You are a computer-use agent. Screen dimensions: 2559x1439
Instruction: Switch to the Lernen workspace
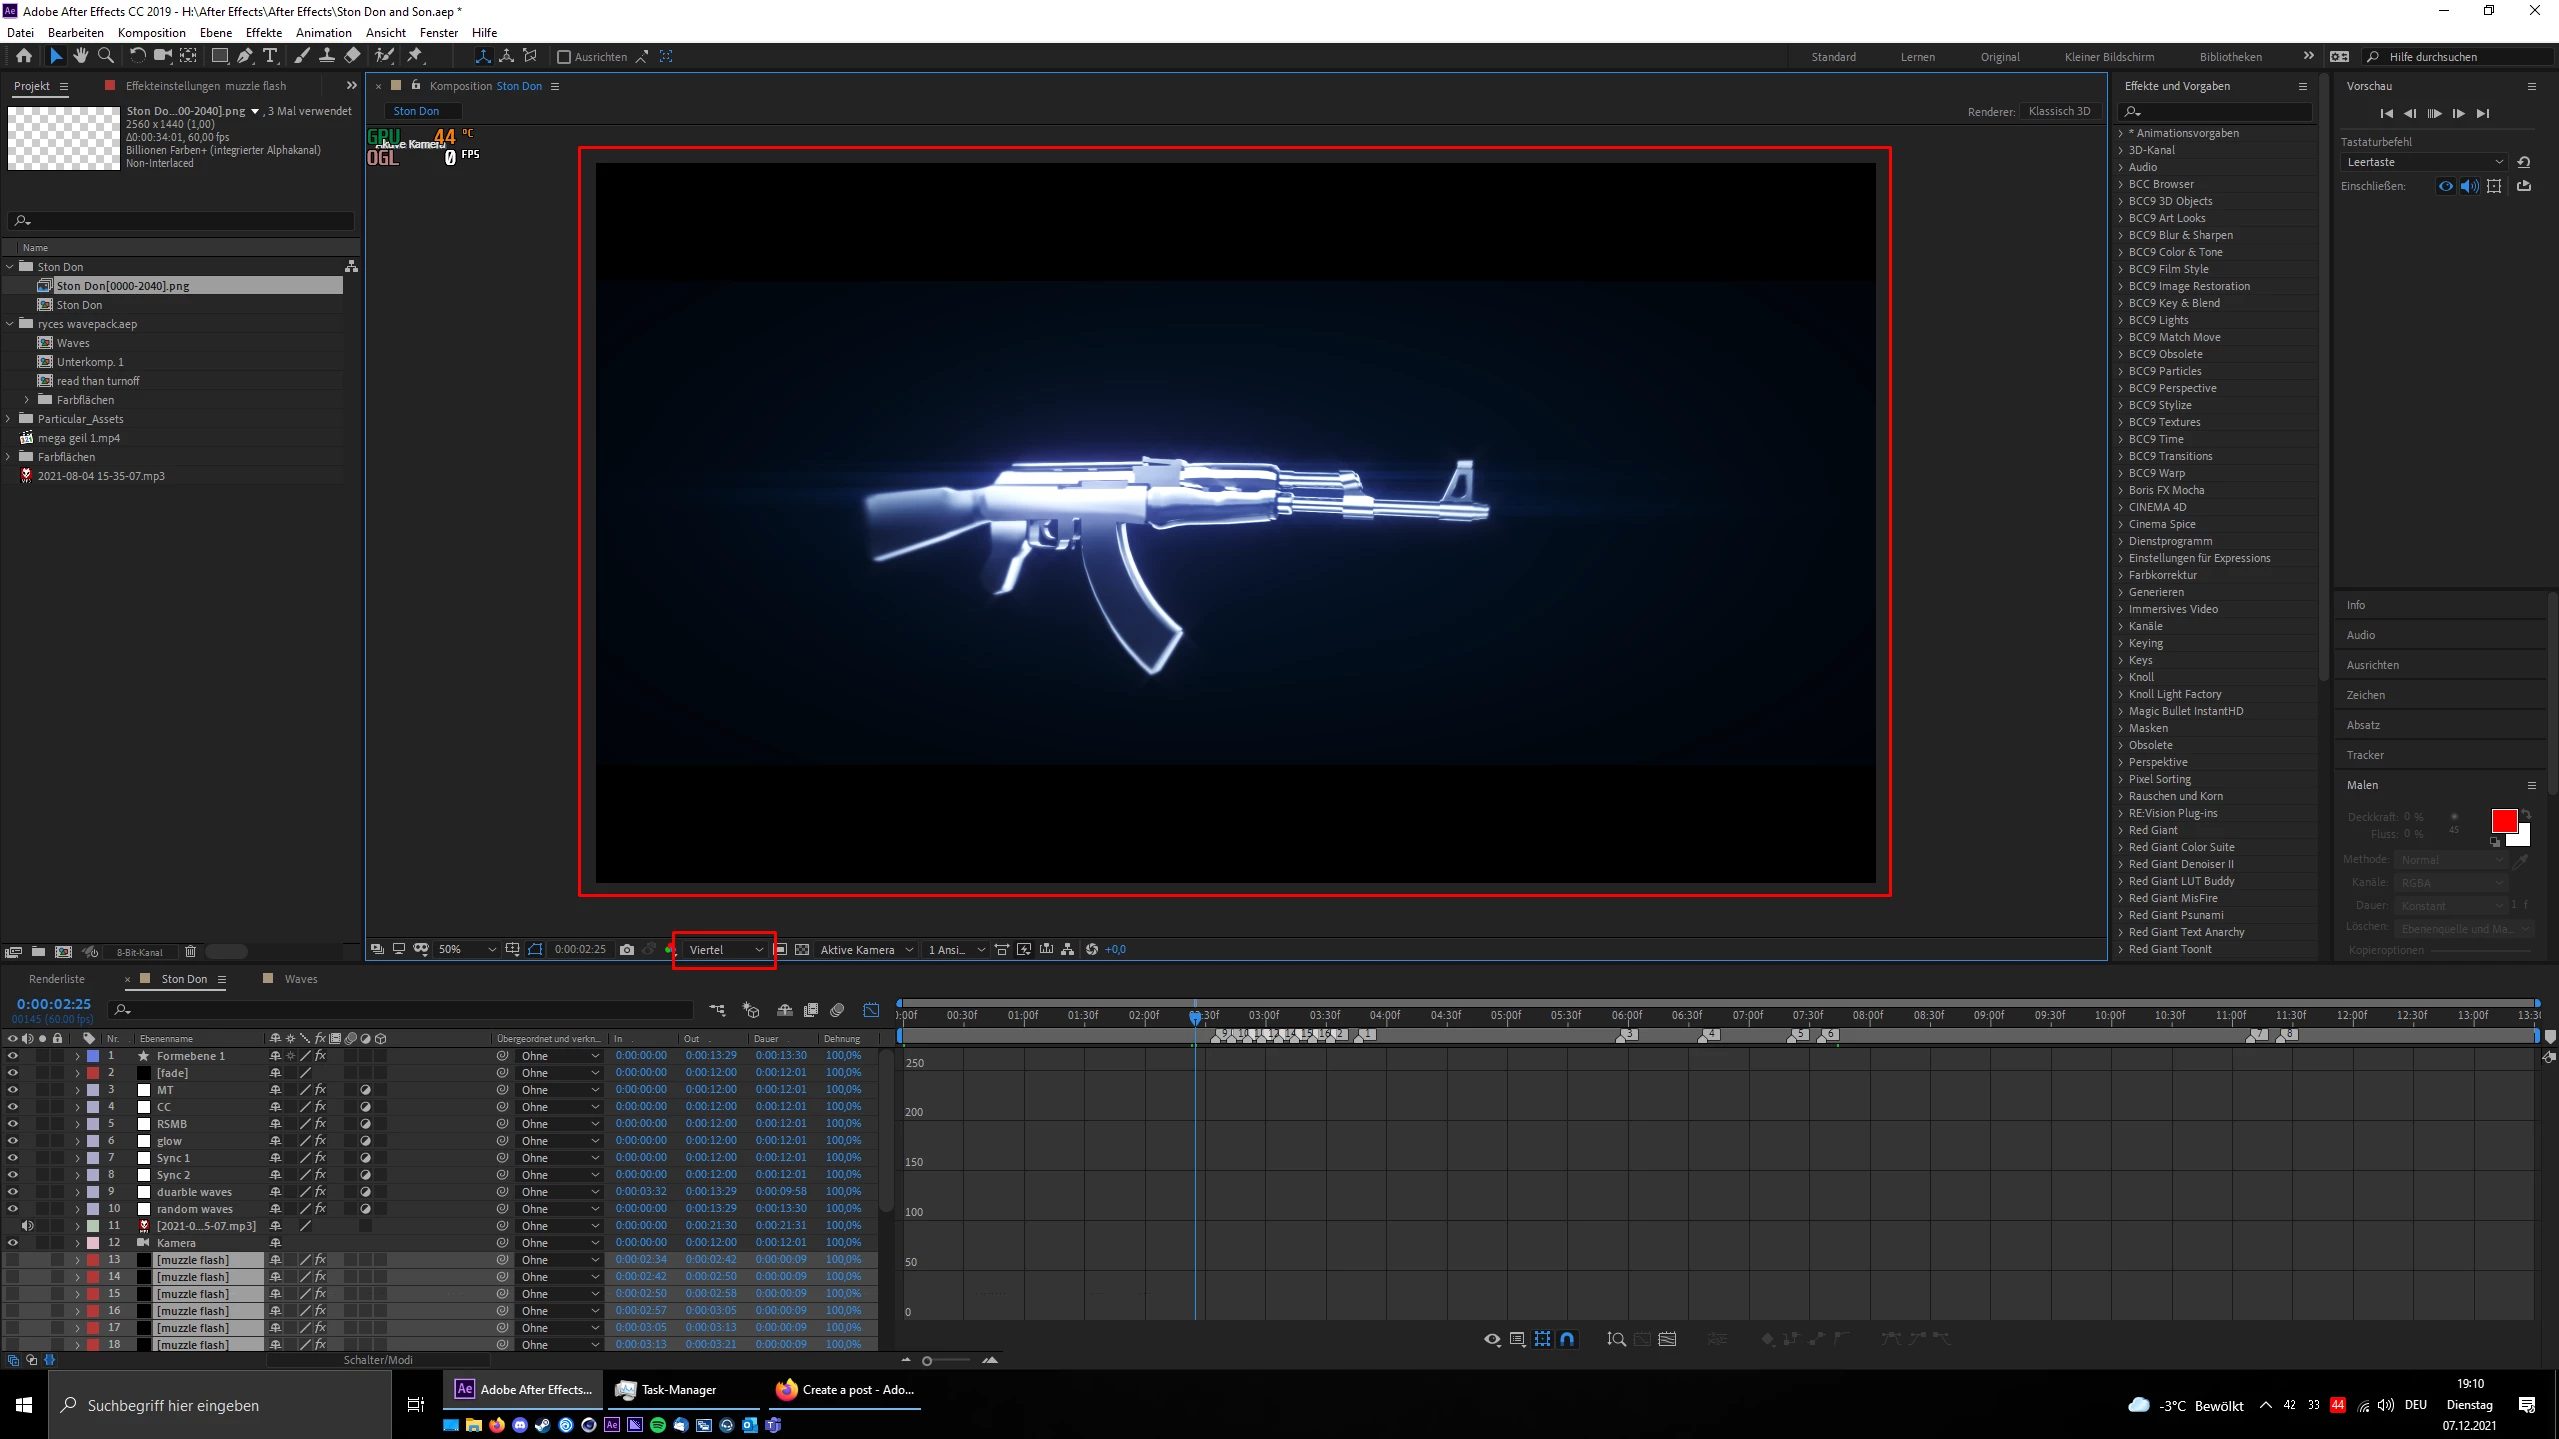(1917, 57)
